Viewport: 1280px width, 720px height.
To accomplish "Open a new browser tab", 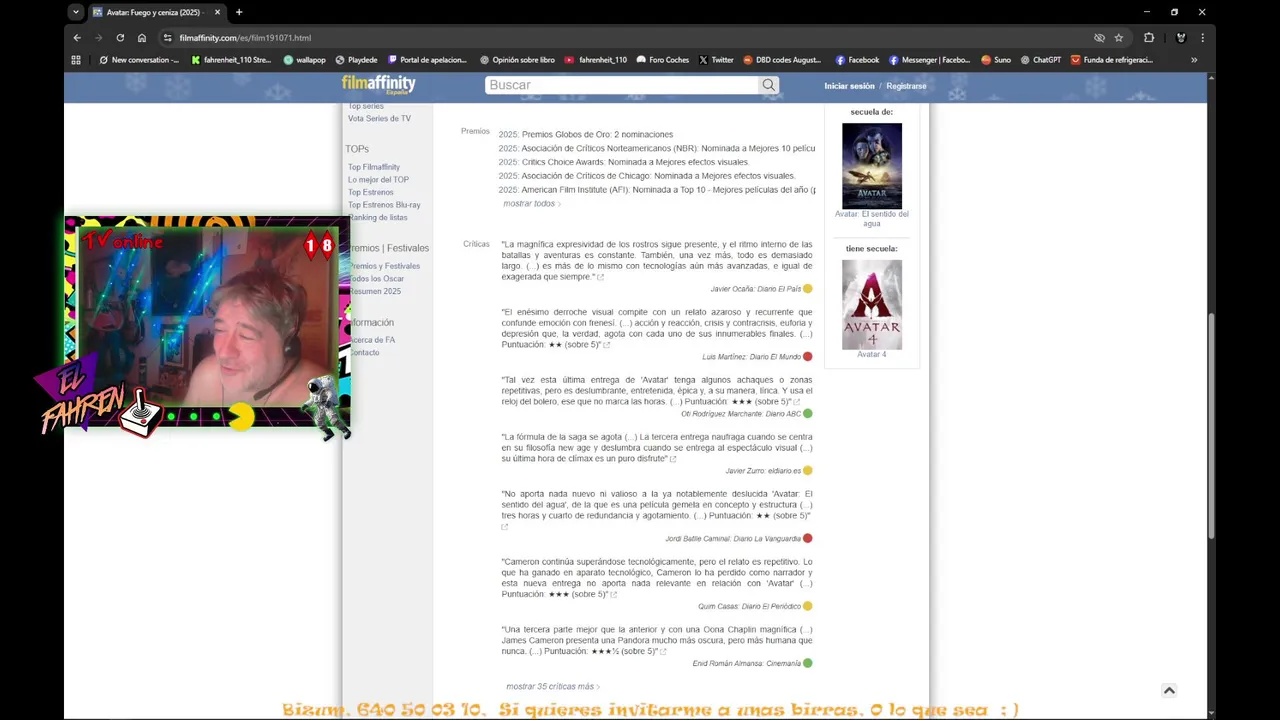I will click(x=239, y=12).
